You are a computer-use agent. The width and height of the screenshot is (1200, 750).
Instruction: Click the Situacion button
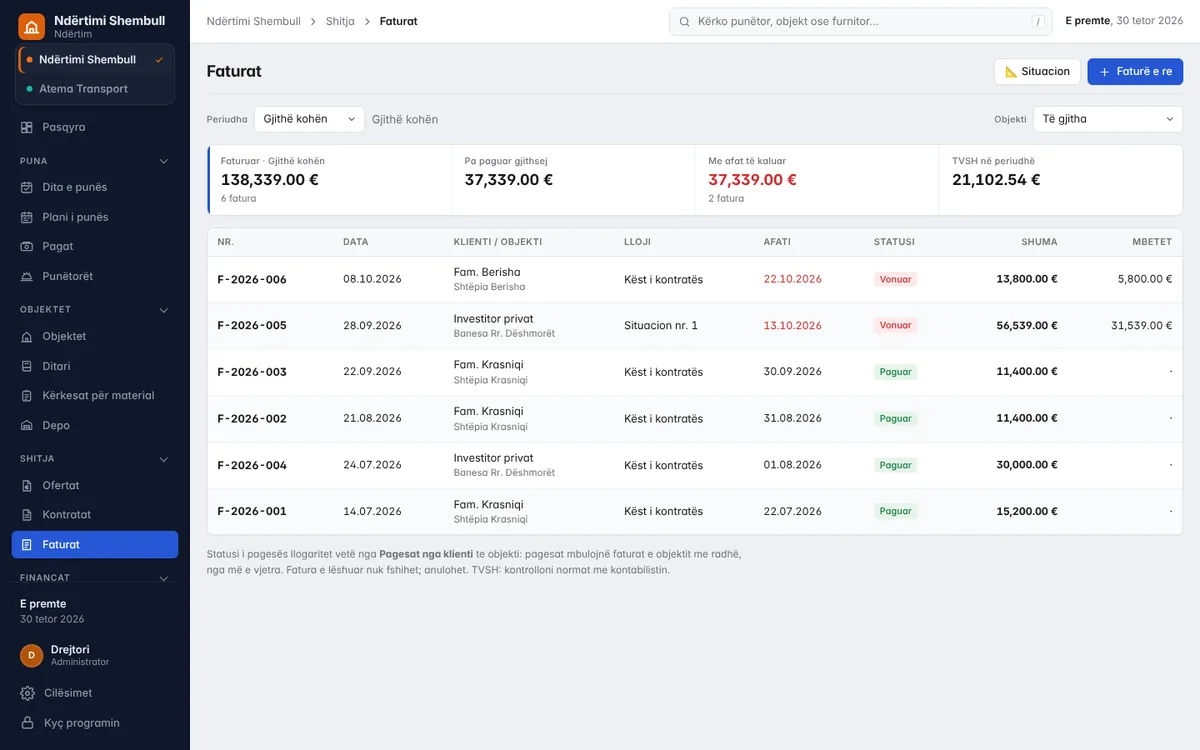point(1037,72)
